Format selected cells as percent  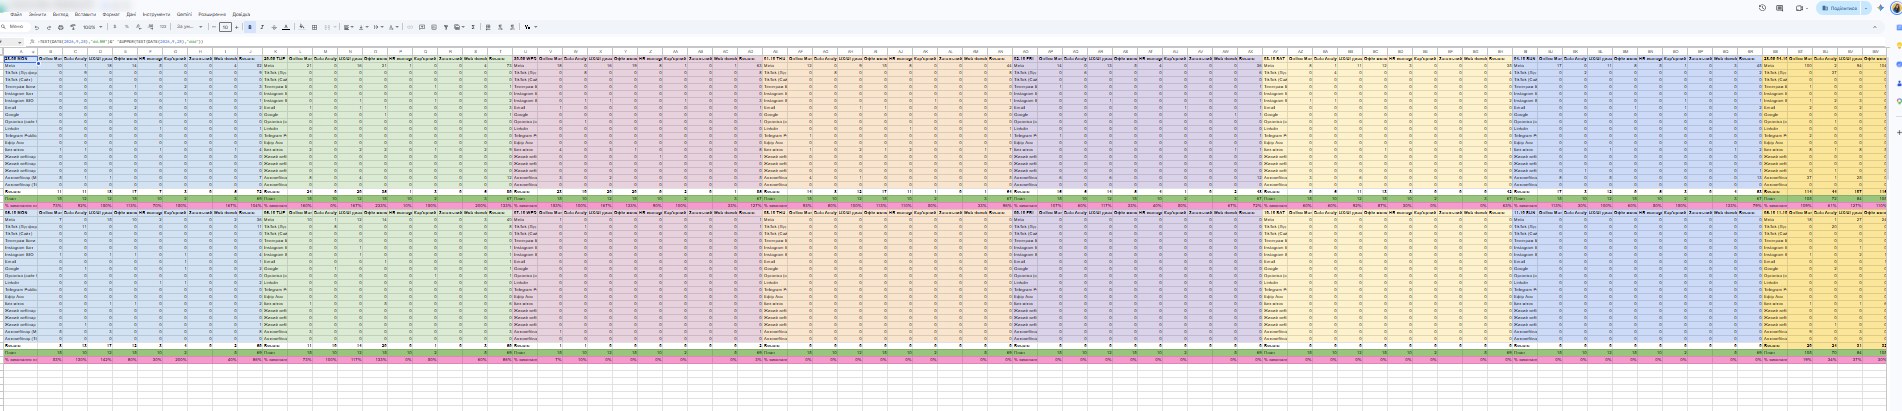(x=127, y=27)
